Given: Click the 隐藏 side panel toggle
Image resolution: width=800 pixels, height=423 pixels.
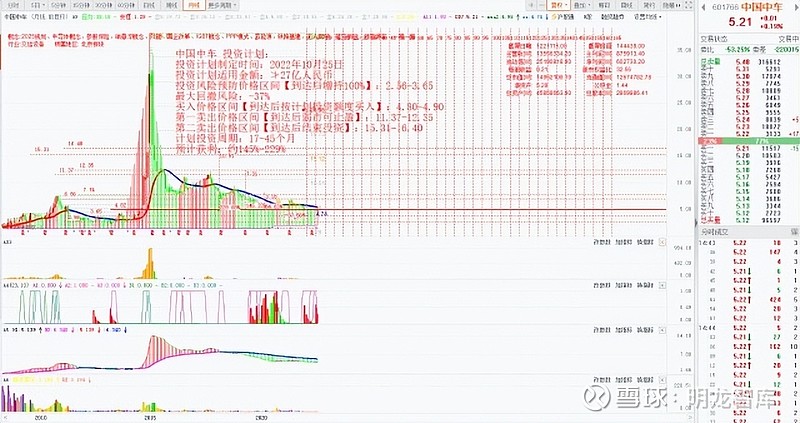Looking at the screenshot, I should click(x=671, y=5).
